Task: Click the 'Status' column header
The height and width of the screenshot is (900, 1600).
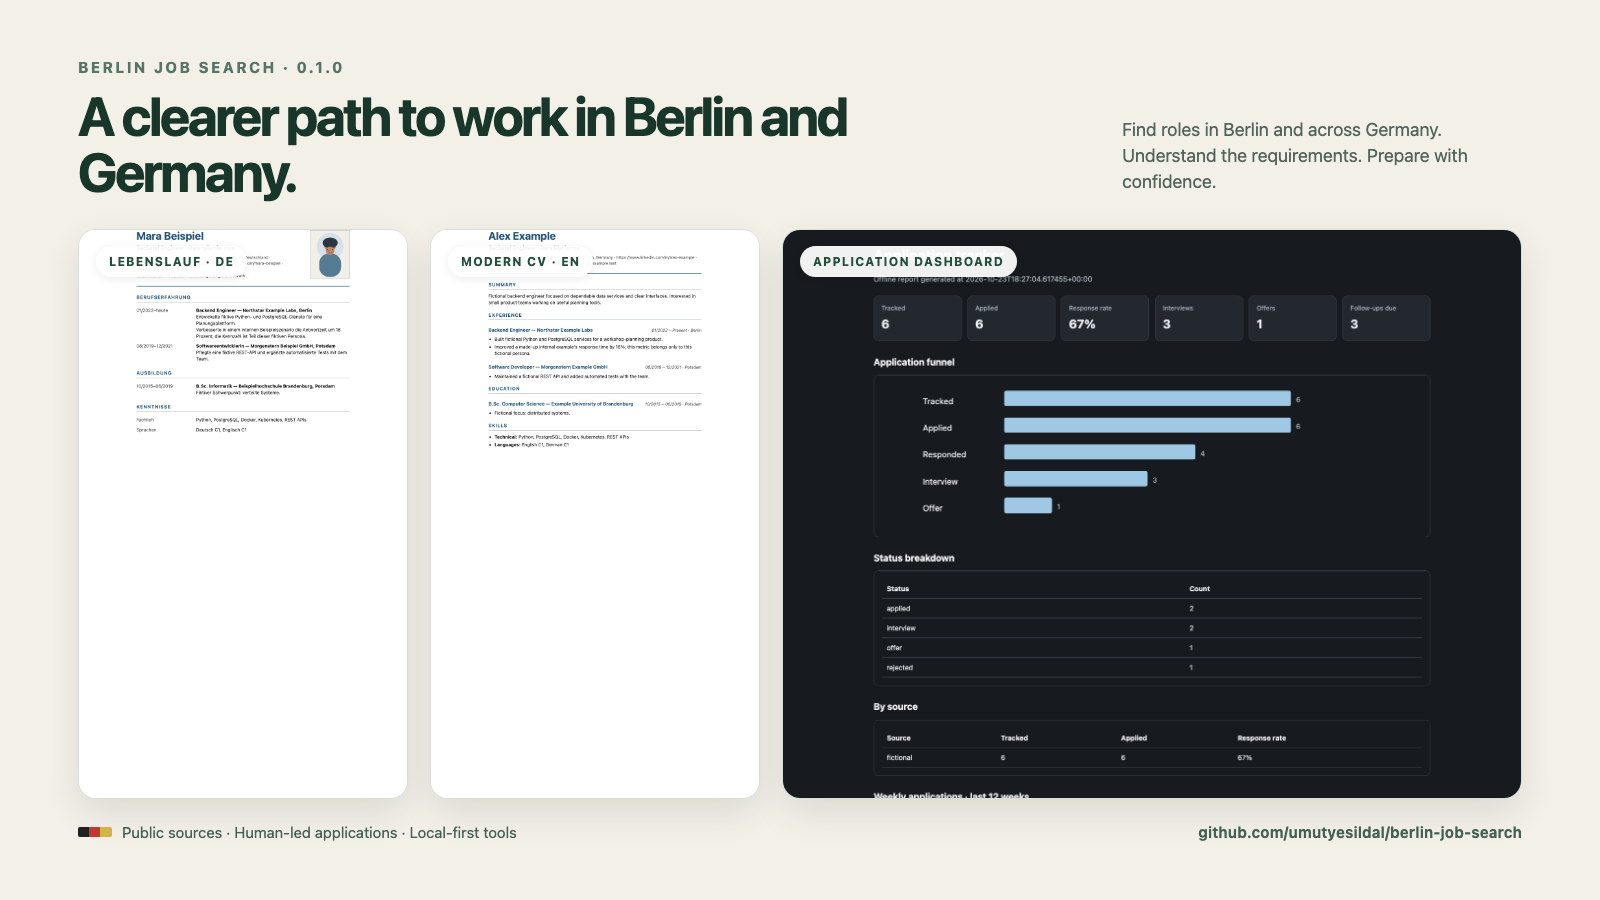Action: (x=898, y=589)
